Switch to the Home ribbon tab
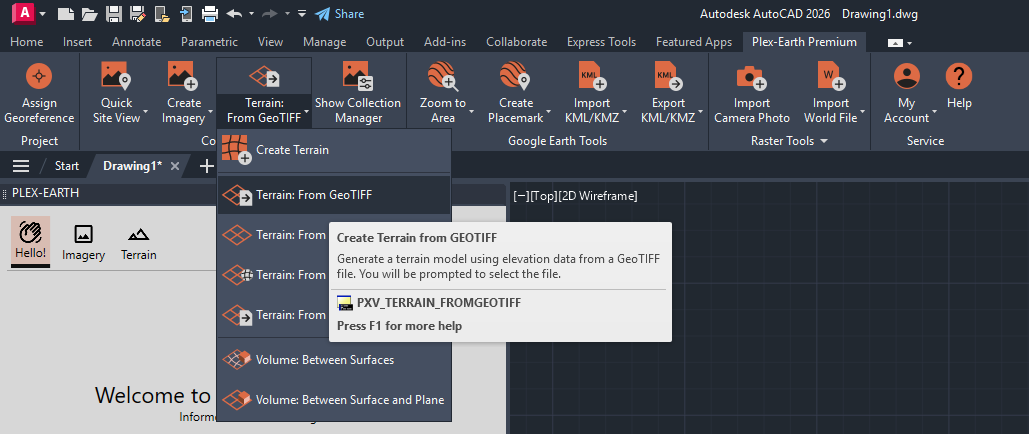 27,42
